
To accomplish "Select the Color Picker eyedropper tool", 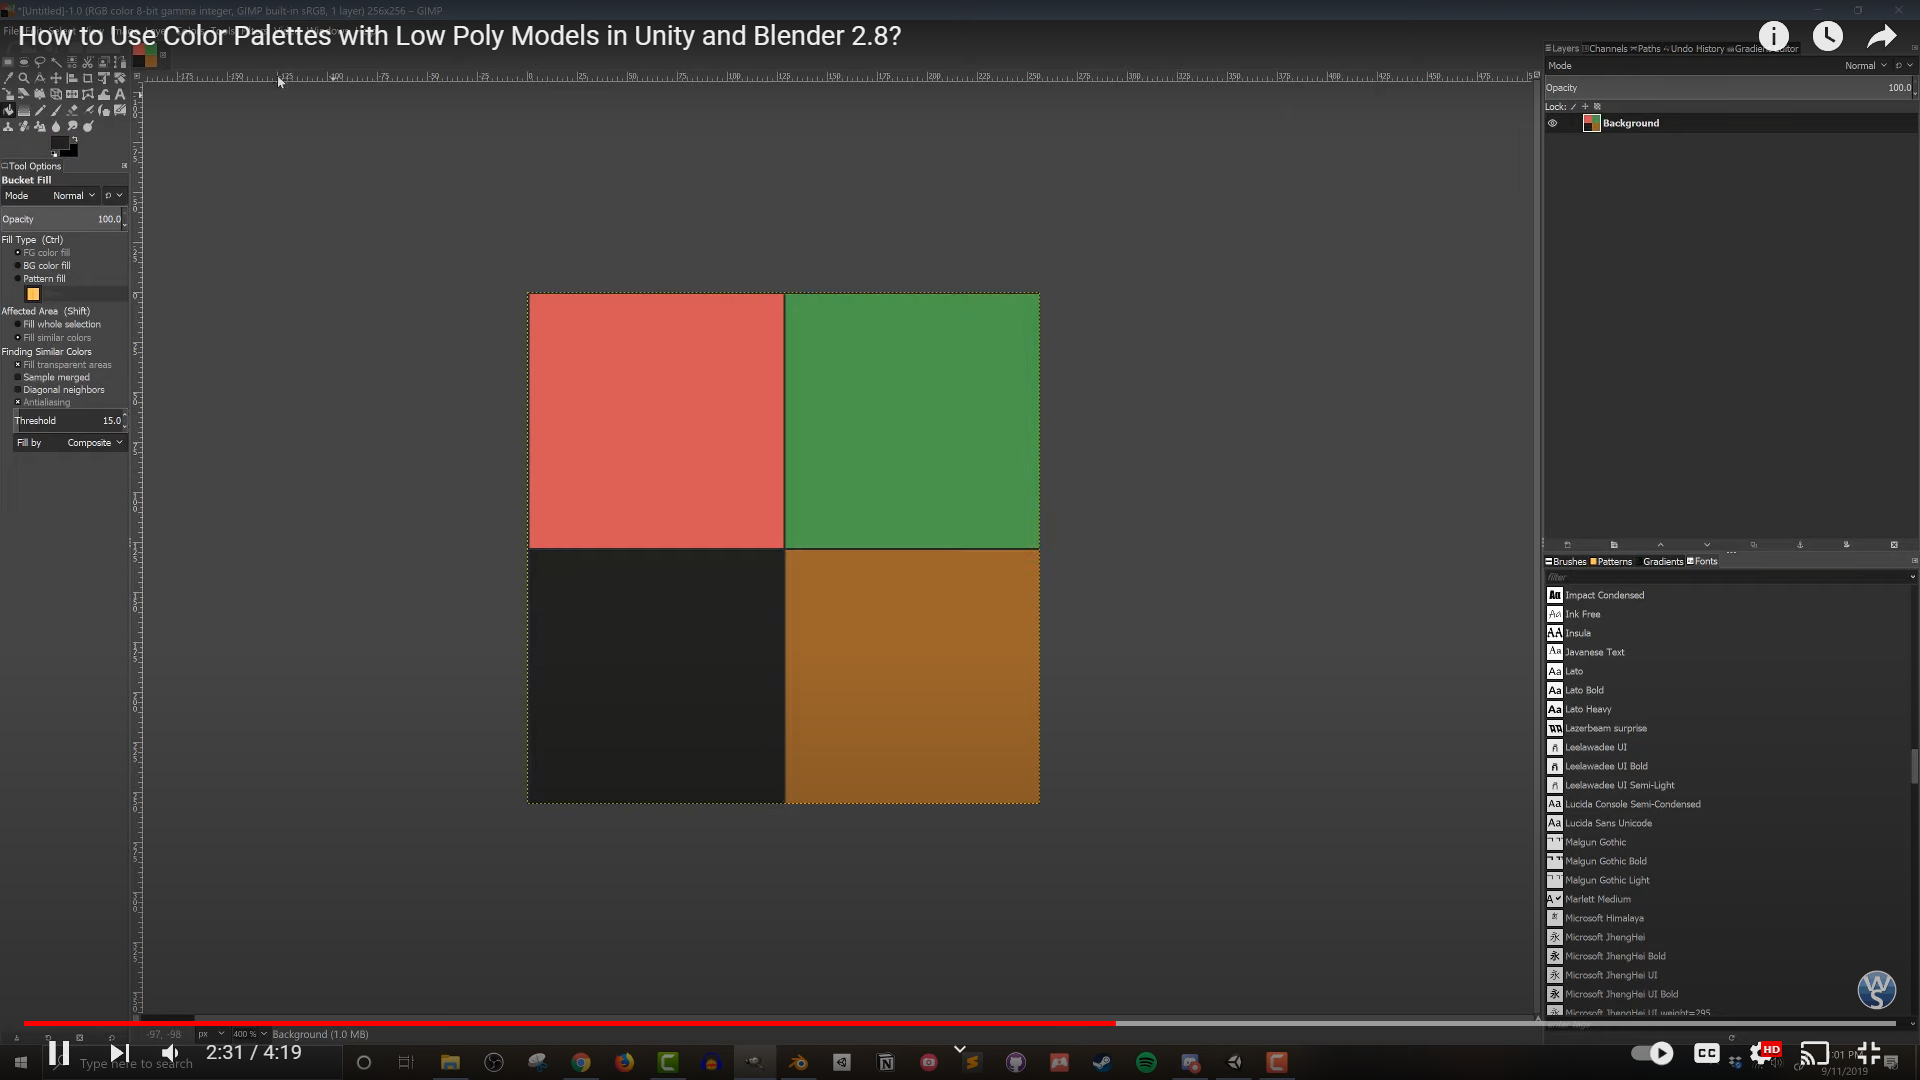I will [x=8, y=78].
